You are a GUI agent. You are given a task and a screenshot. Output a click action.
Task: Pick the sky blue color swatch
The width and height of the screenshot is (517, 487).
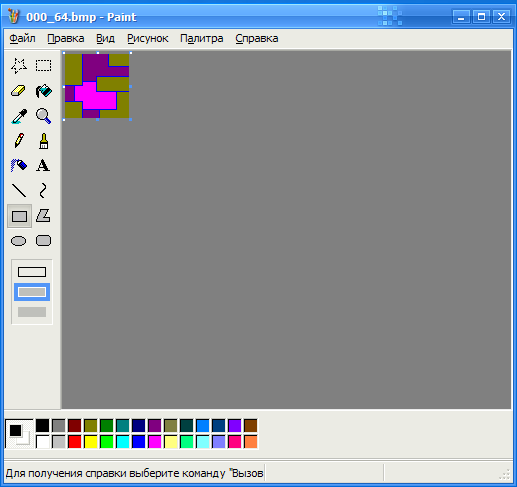203,426
